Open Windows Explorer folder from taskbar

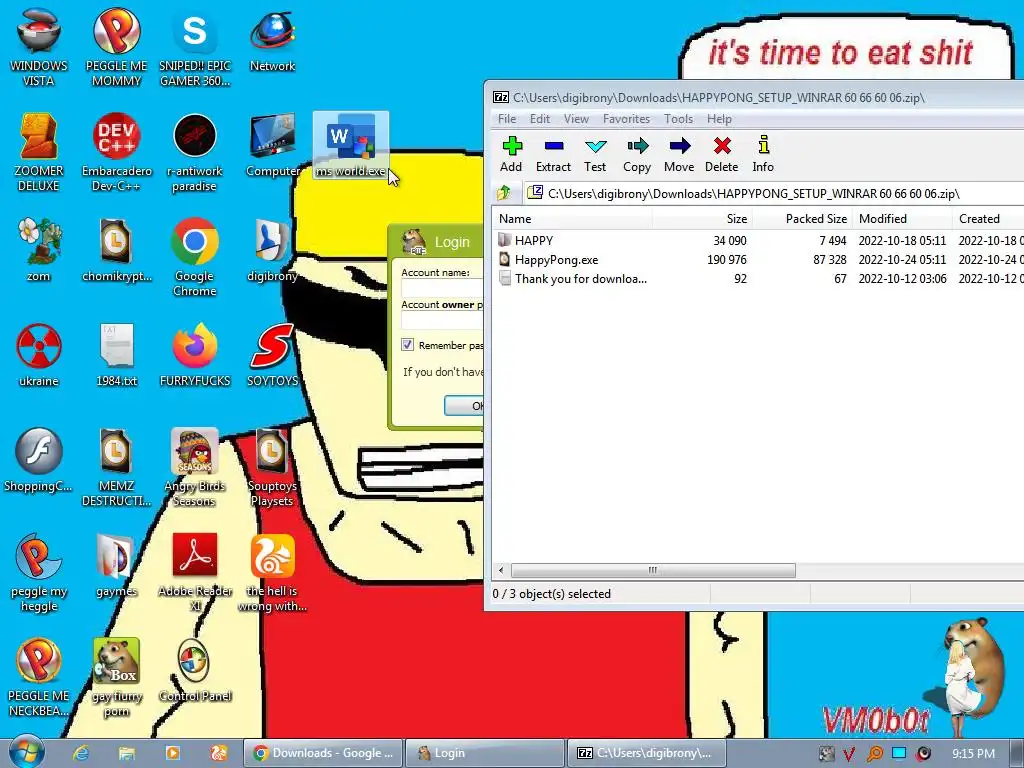pos(126,753)
